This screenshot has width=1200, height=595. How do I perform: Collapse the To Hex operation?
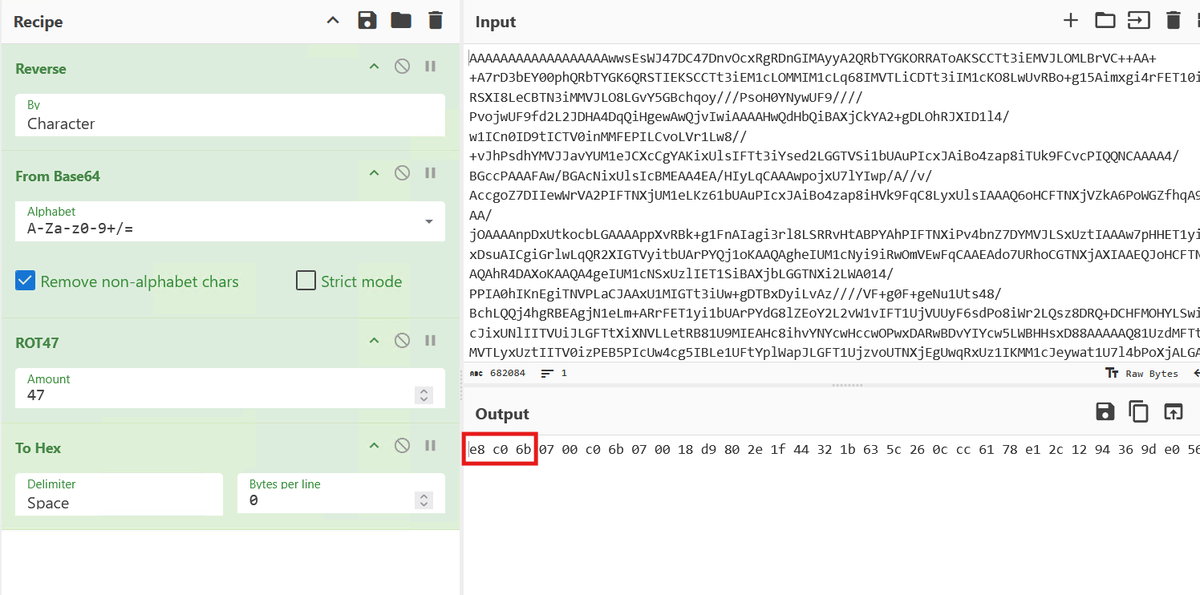coord(374,446)
